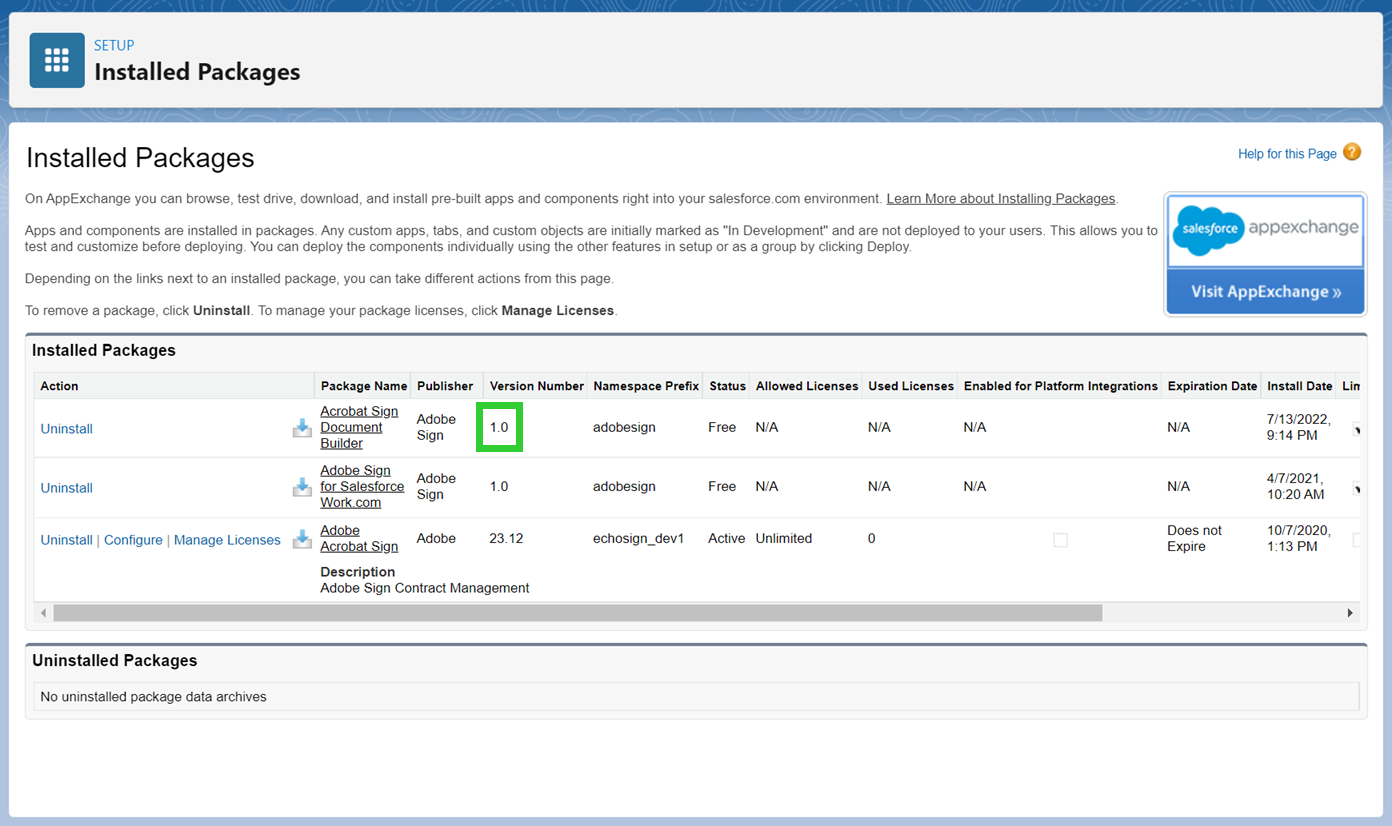Open the Learn More about Installing Packages link

[x=1000, y=198]
